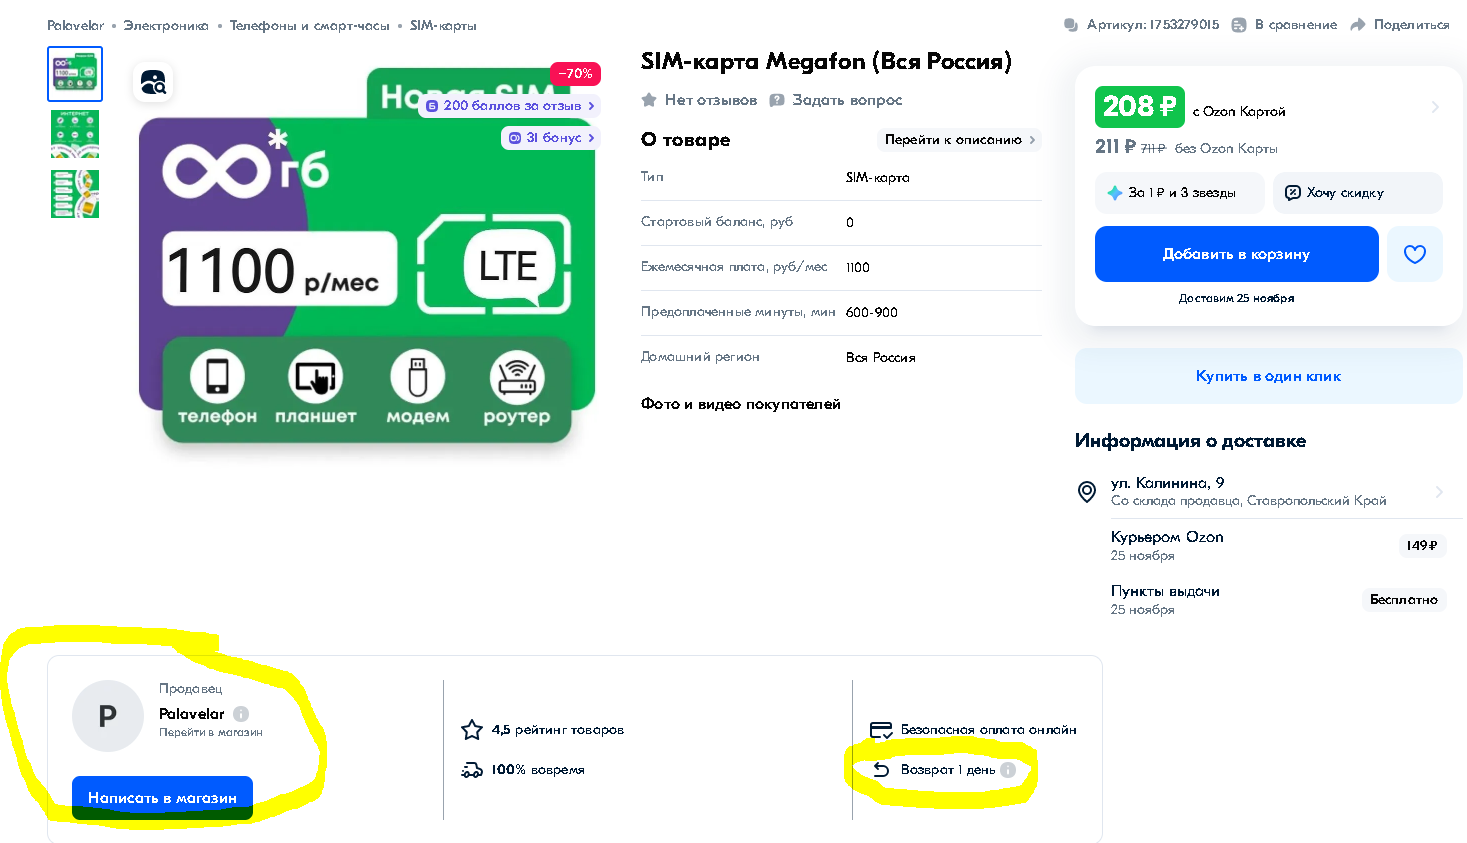This screenshot has height=843, width=1467.
Task: Open the visual image search icon
Action: pos(153,82)
